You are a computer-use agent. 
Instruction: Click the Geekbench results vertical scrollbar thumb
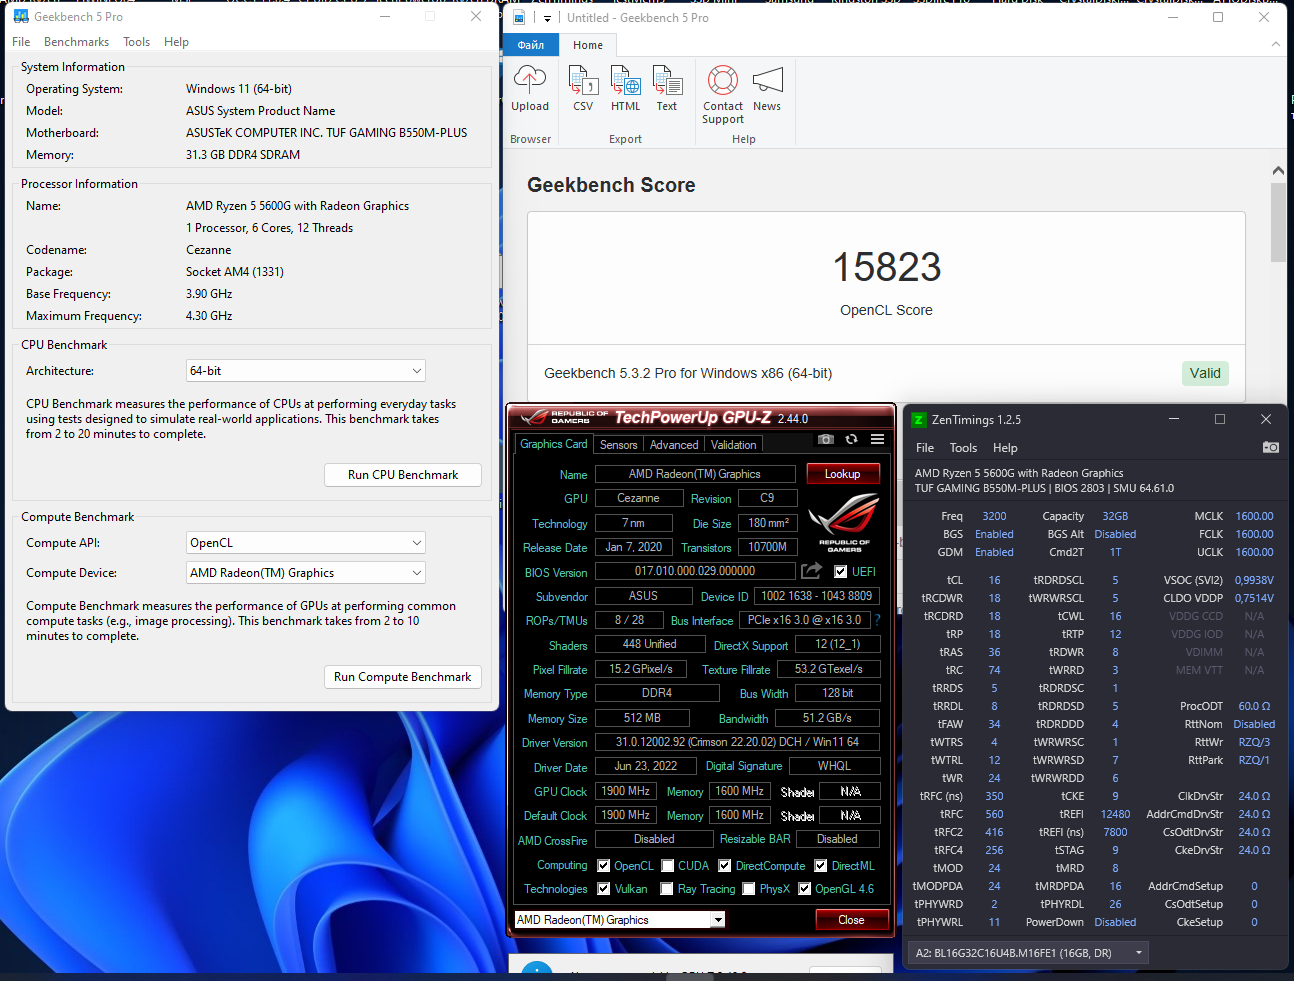point(1278,222)
